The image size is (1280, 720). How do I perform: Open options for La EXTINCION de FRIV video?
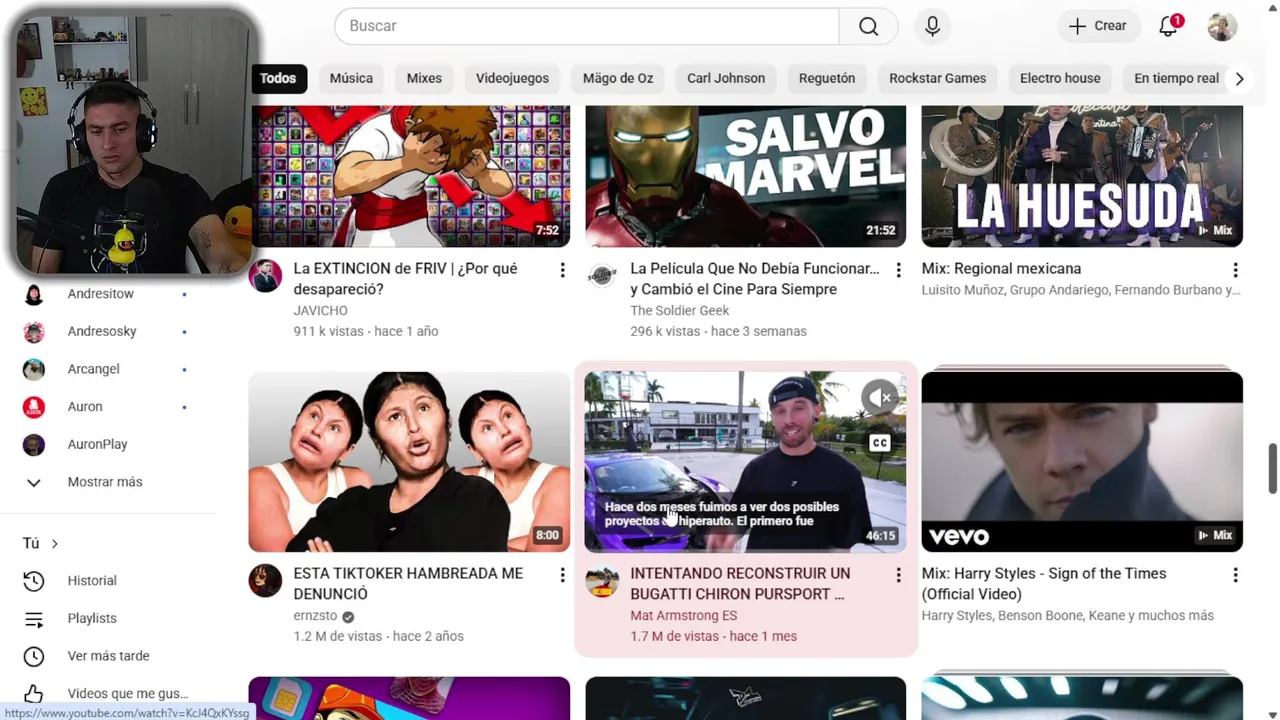(562, 270)
